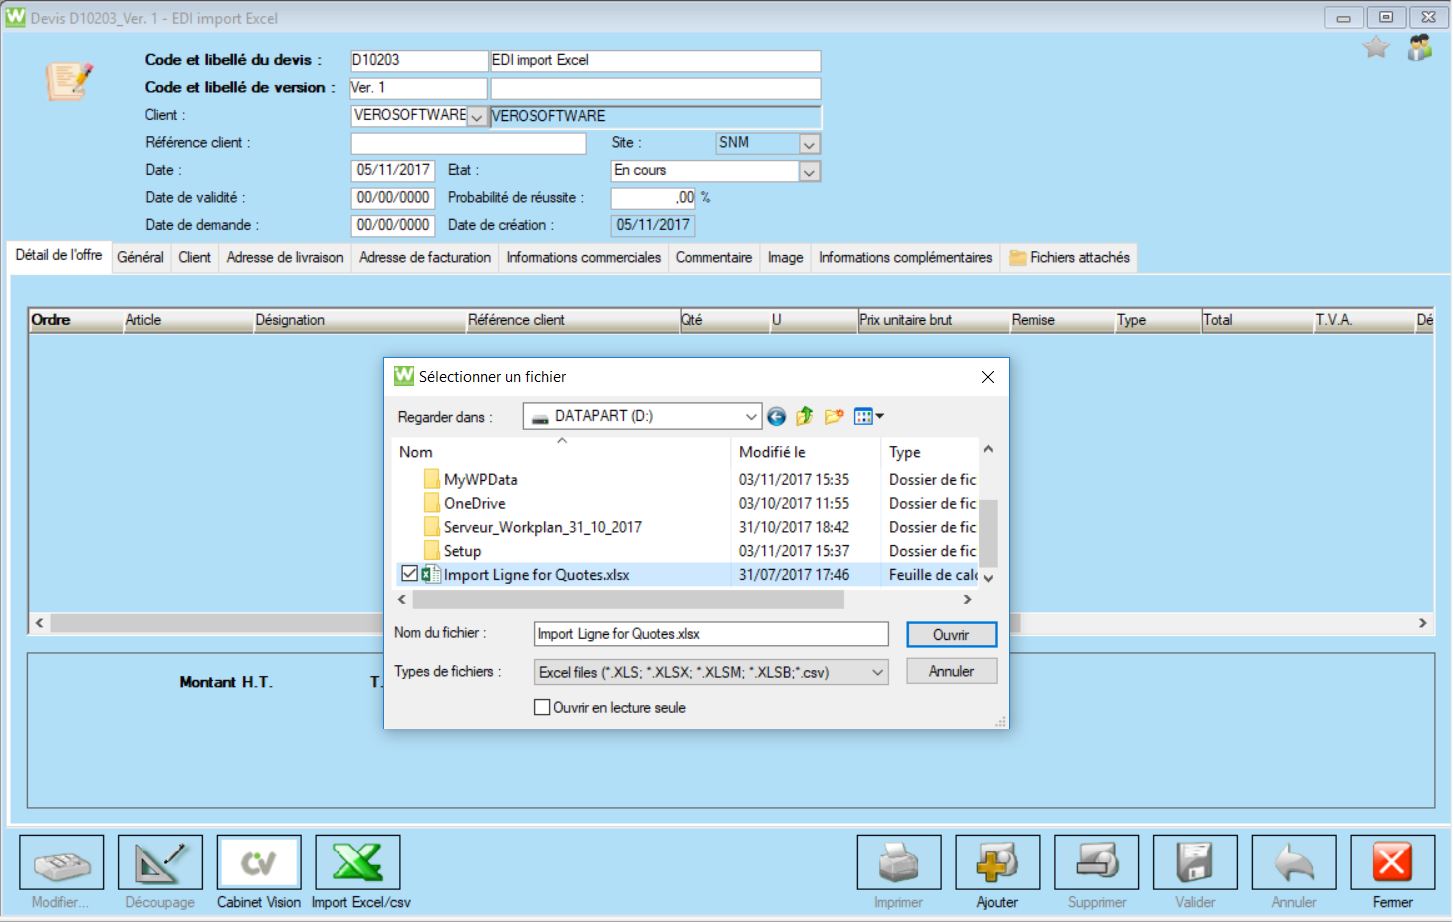Image resolution: width=1453 pixels, height=922 pixels.
Task: Create a new folder in the file dialog
Action: [833, 417]
